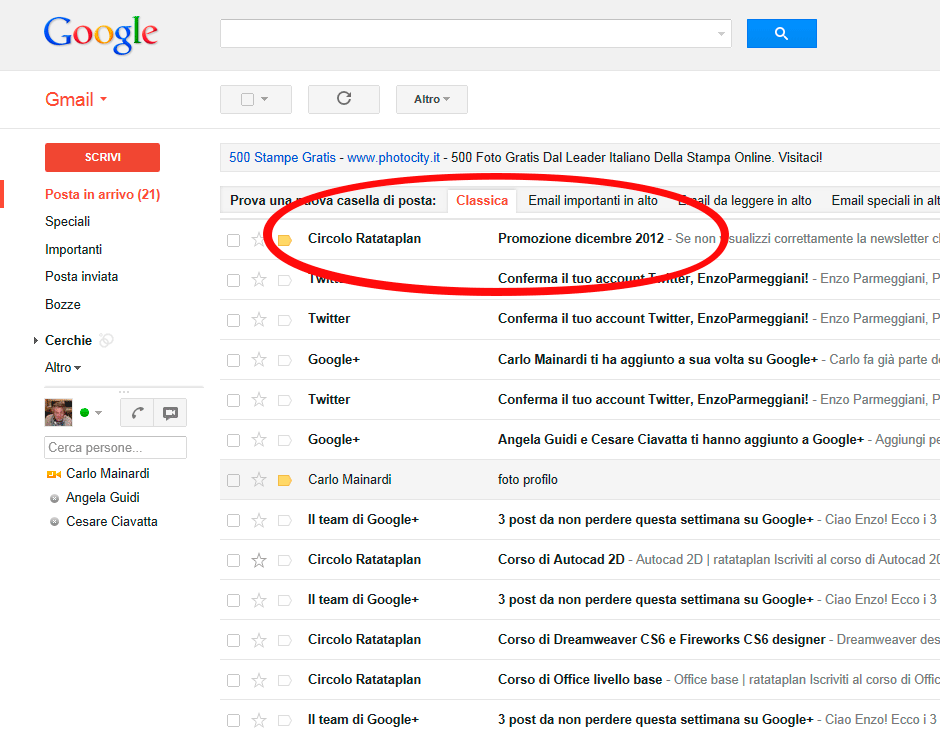Click the user profile photo in chat
Image resolution: width=940 pixels, height=732 pixels.
point(58,412)
